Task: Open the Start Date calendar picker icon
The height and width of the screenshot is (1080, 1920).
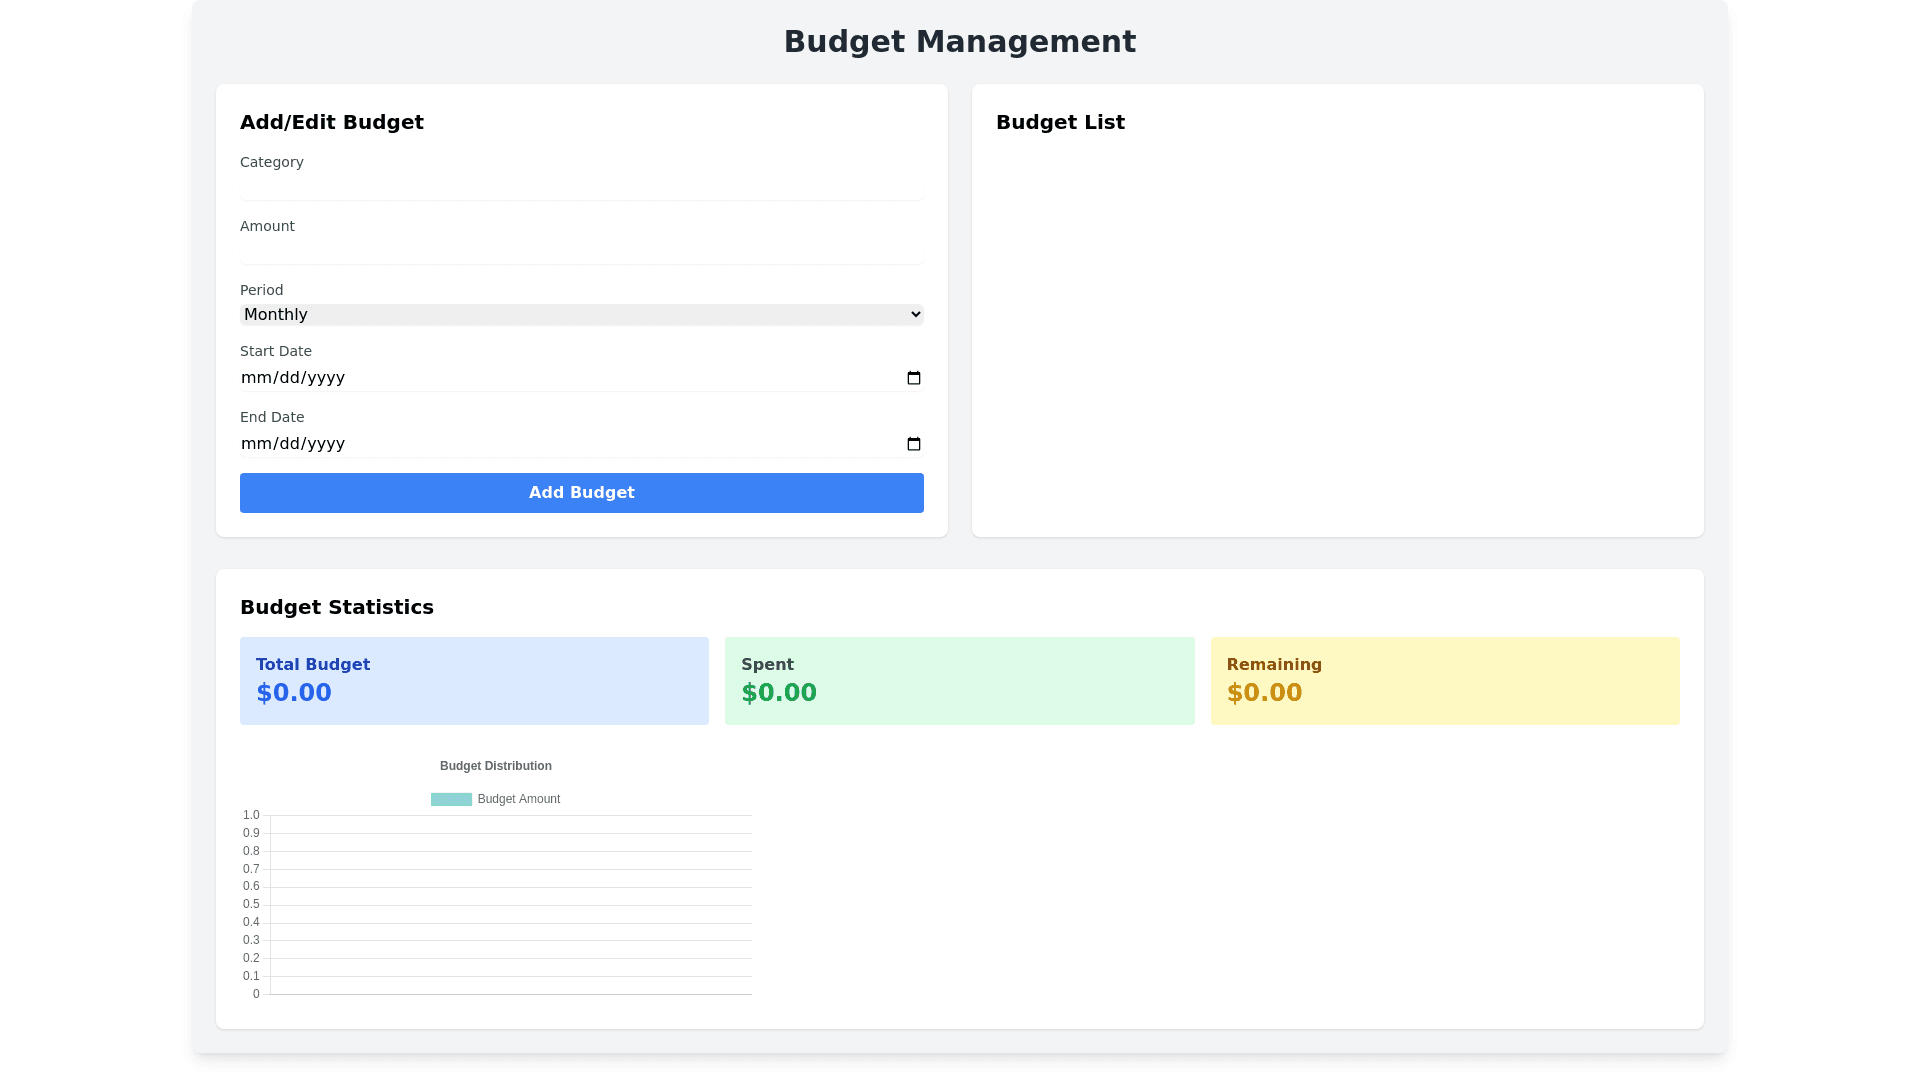Action: 913,378
